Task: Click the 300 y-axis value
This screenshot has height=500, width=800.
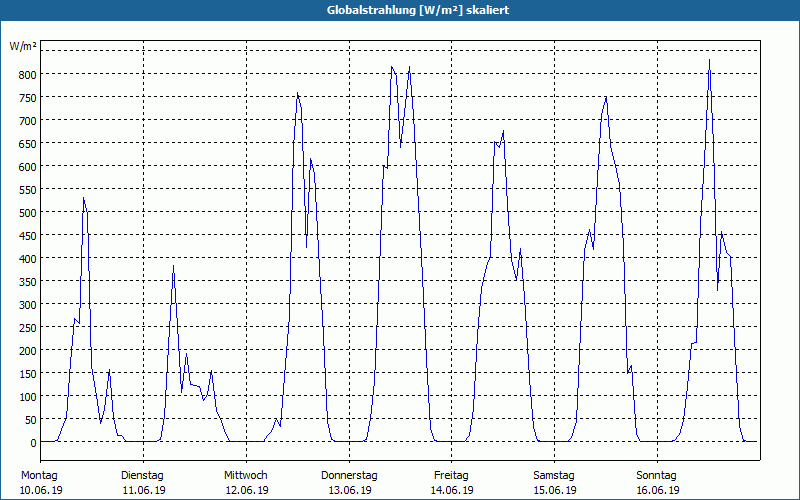Action: point(27,305)
